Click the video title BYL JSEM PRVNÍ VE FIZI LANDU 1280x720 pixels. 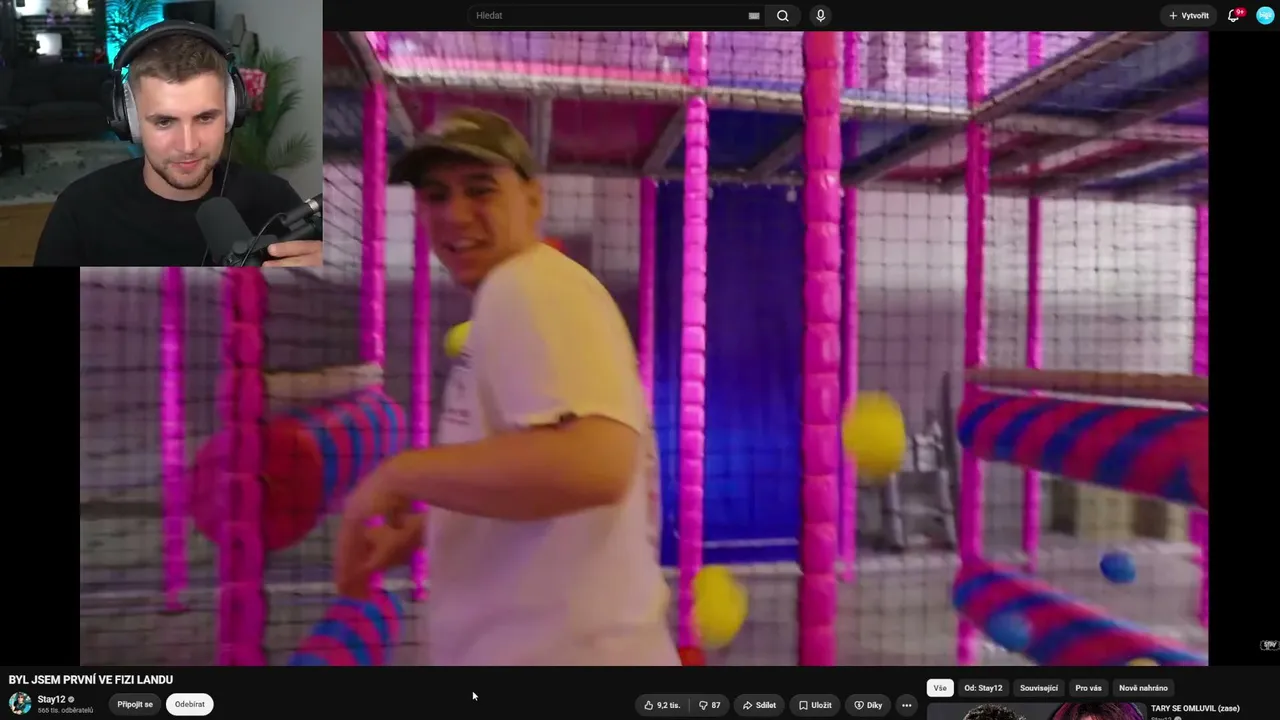click(91, 680)
